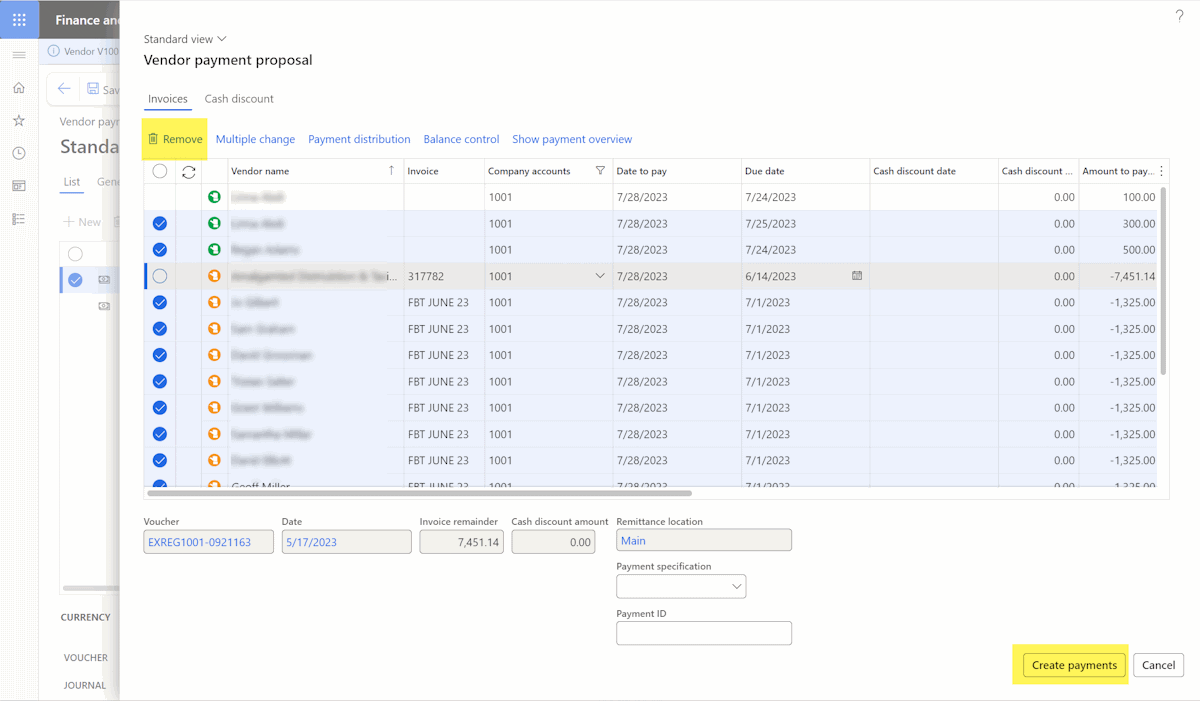This screenshot has width=1200, height=701.
Task: Click the Company accounts filter icon
Action: pyautogui.click(x=600, y=171)
